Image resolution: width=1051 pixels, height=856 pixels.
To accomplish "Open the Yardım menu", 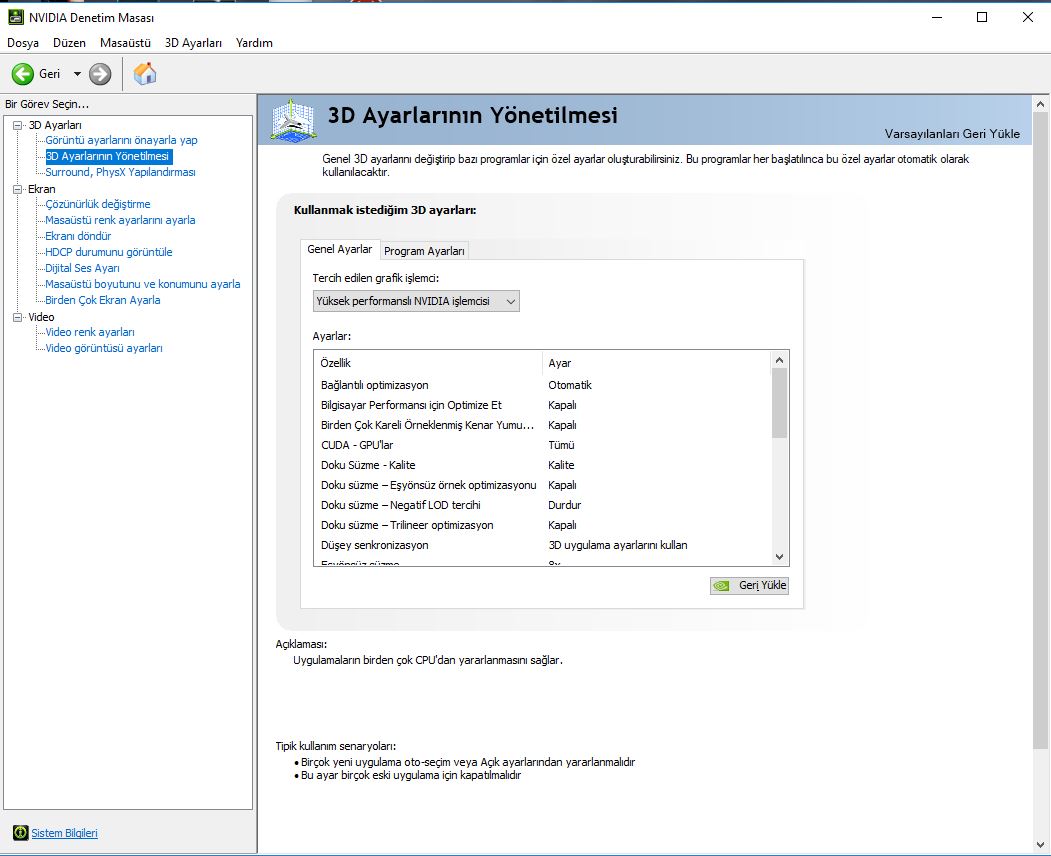I will [254, 43].
